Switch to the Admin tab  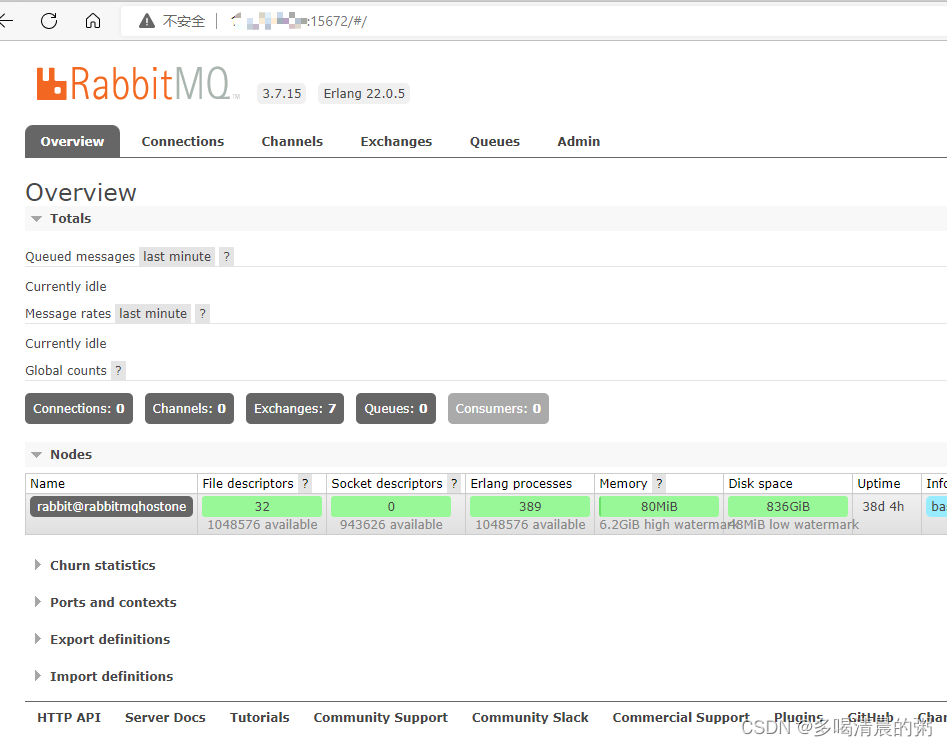tap(579, 141)
